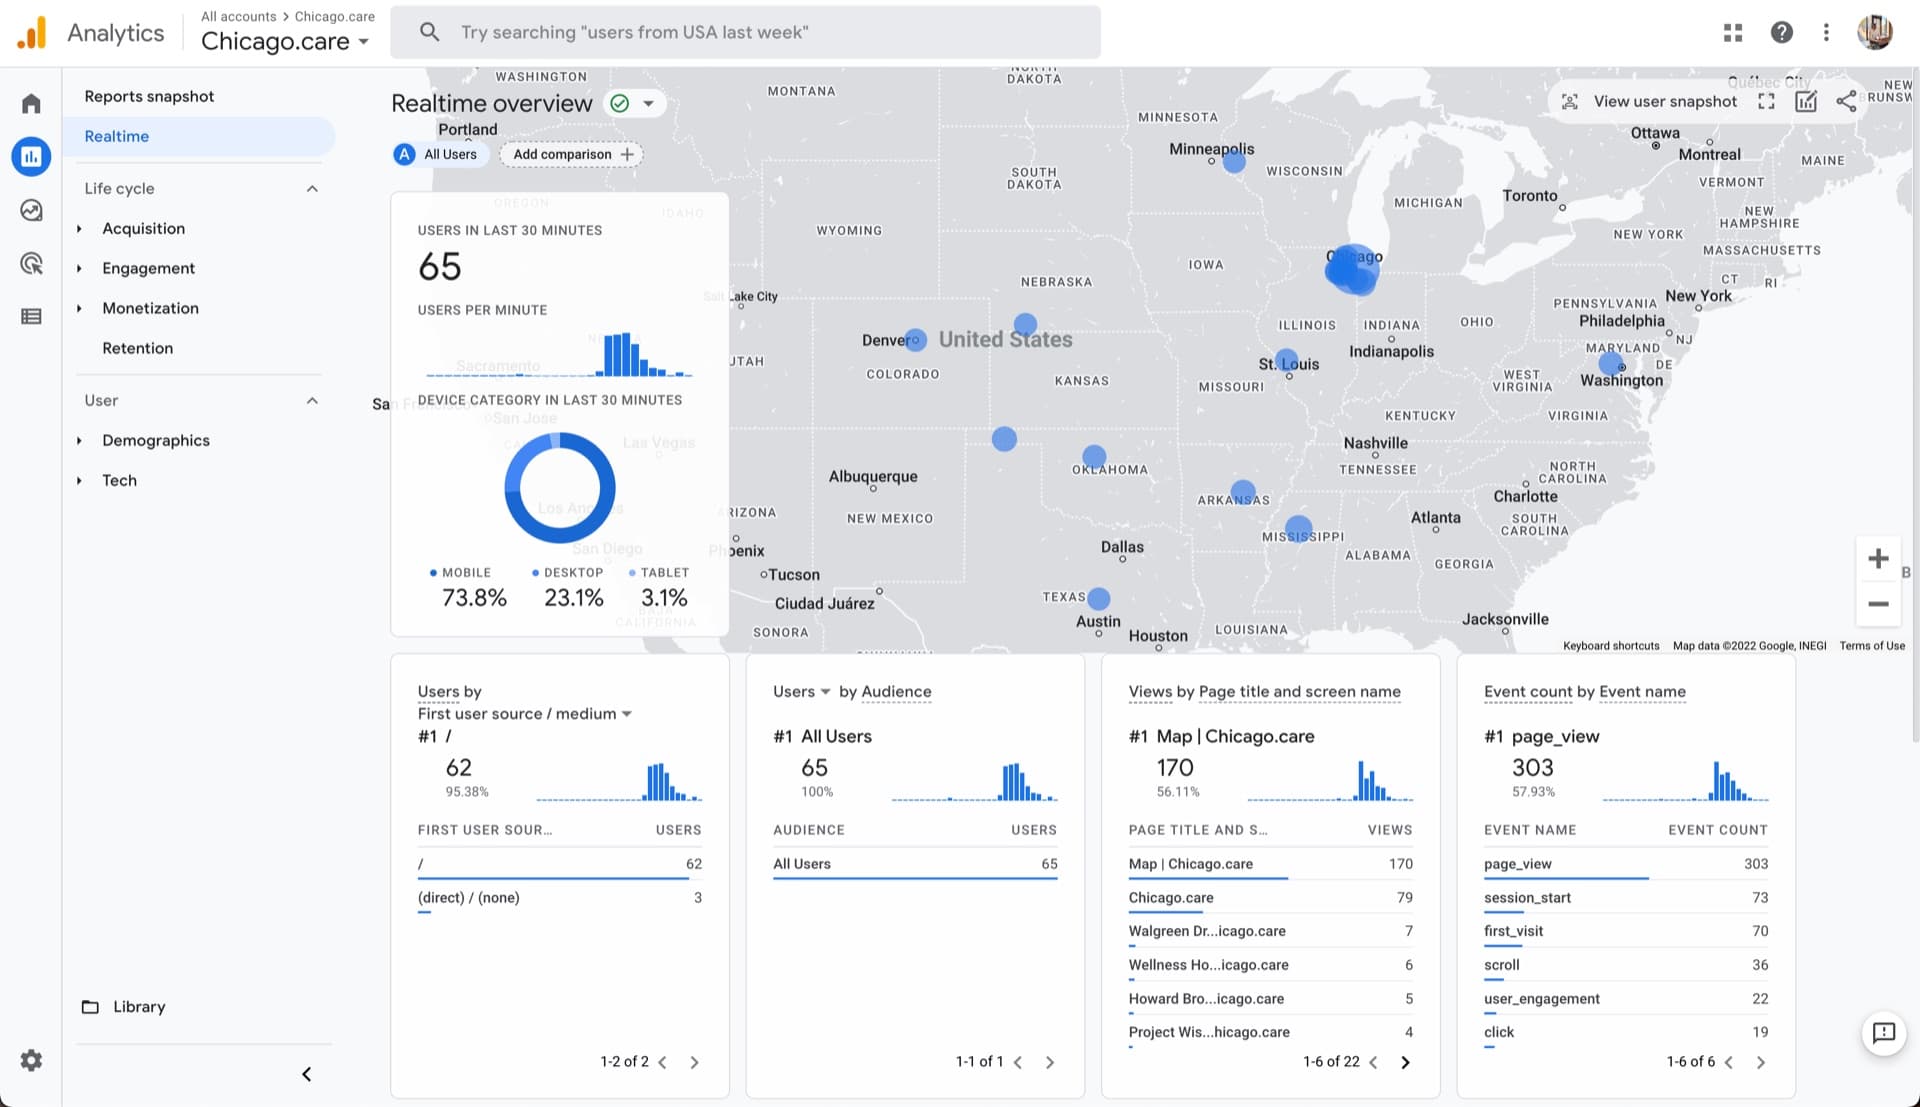Viewport: 1920px width, 1107px height.
Task: Select Reports snapshot in sidebar
Action: [149, 96]
